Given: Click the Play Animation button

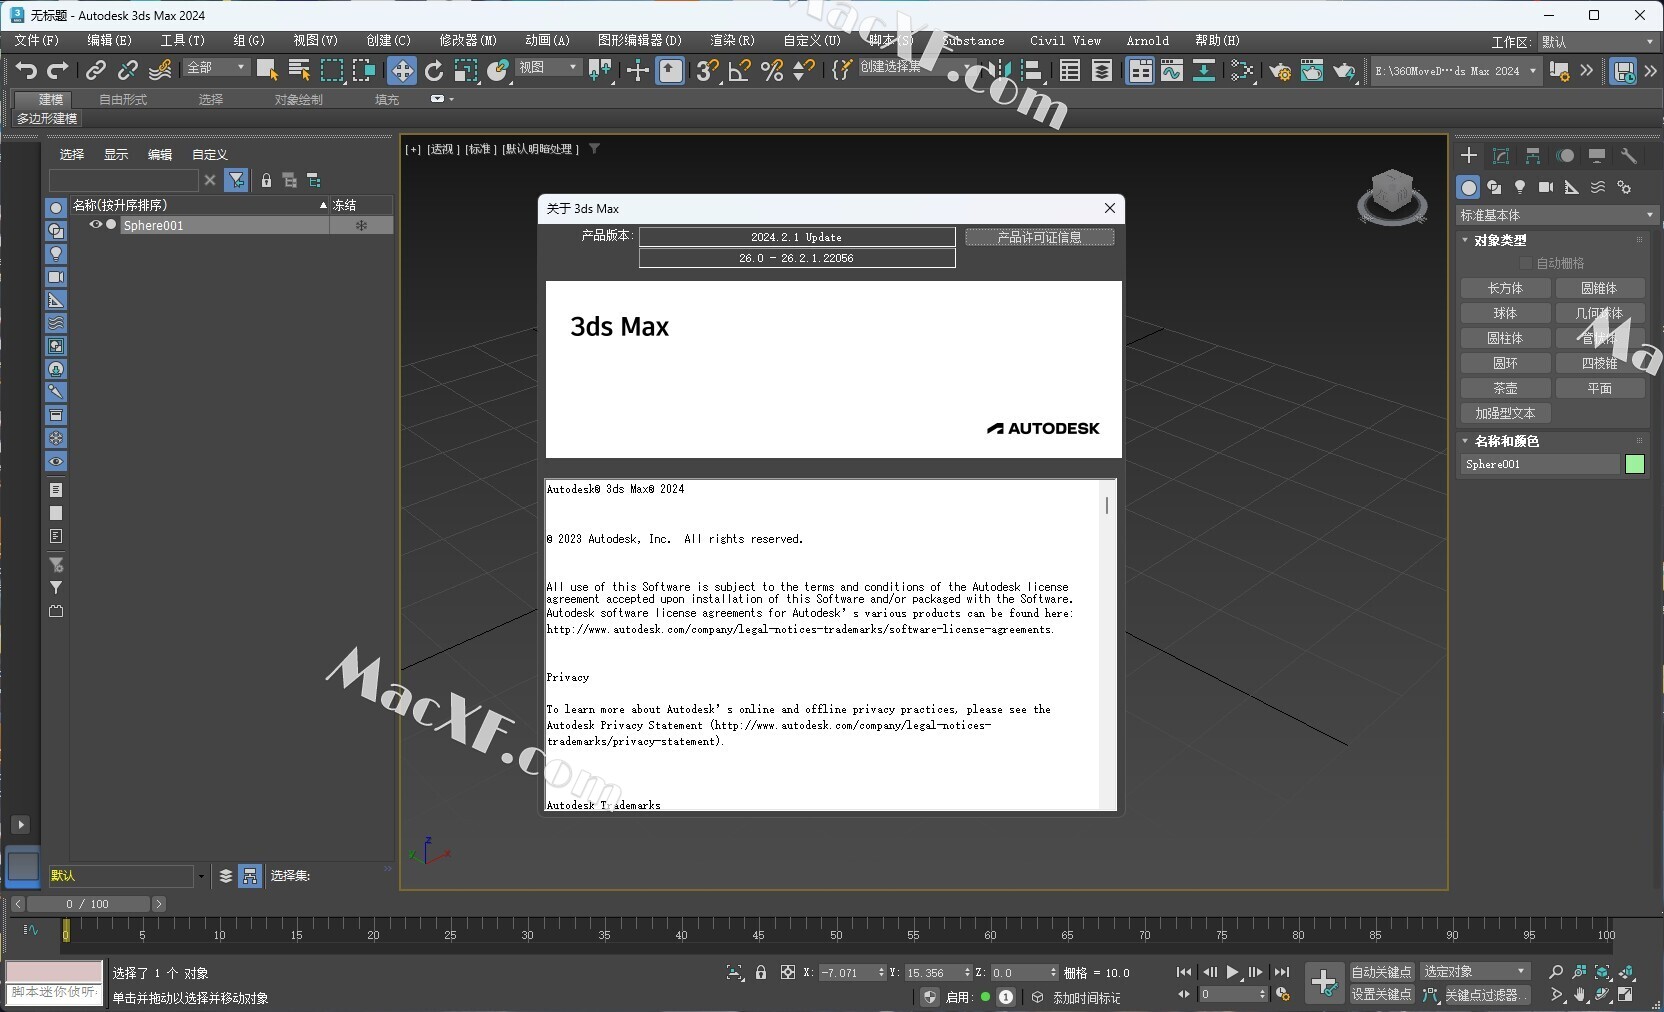Looking at the screenshot, I should (1232, 972).
